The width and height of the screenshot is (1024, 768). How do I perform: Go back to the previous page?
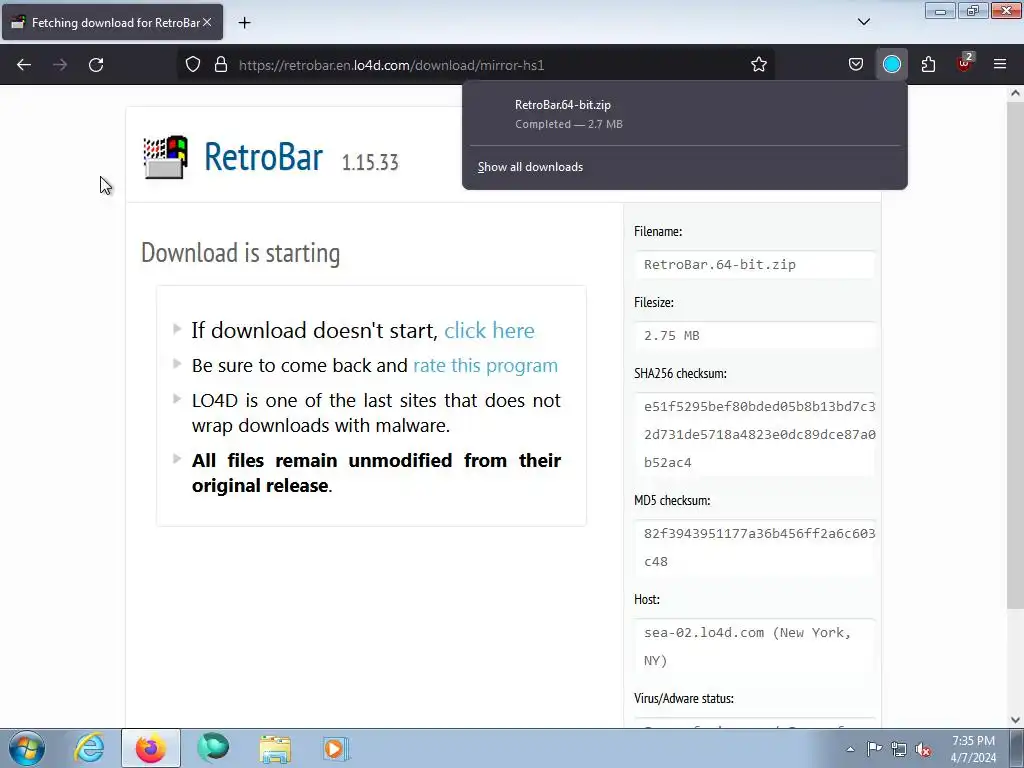point(24,65)
